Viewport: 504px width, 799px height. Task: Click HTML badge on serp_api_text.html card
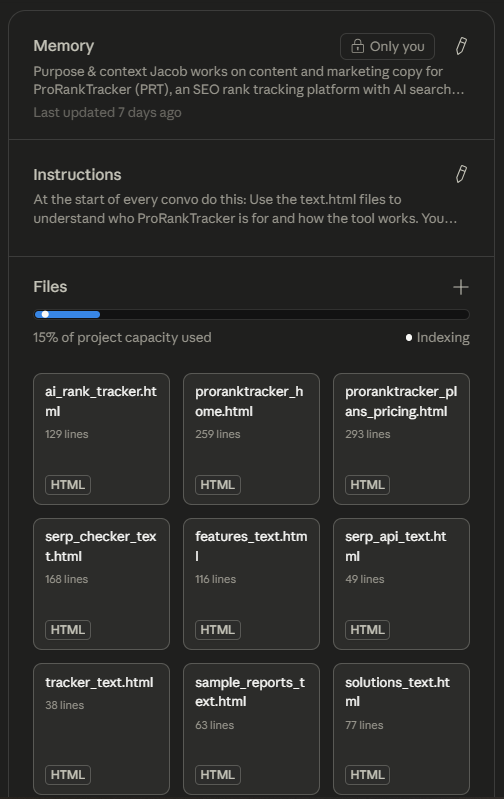367,630
